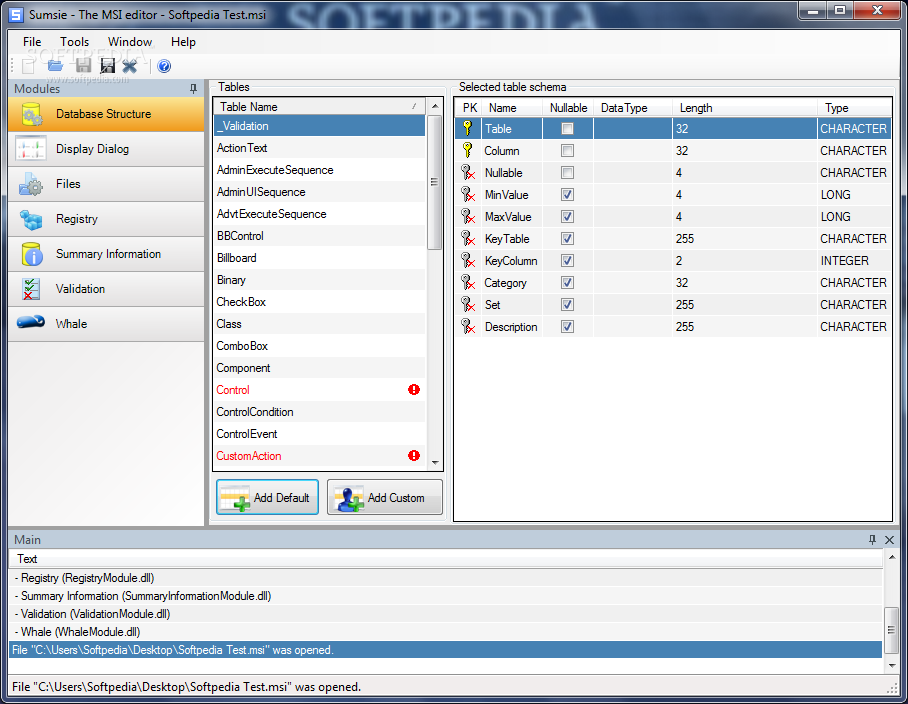Click the Database Structure cylinder icon
Screen dimensions: 908x704
pos(31,114)
